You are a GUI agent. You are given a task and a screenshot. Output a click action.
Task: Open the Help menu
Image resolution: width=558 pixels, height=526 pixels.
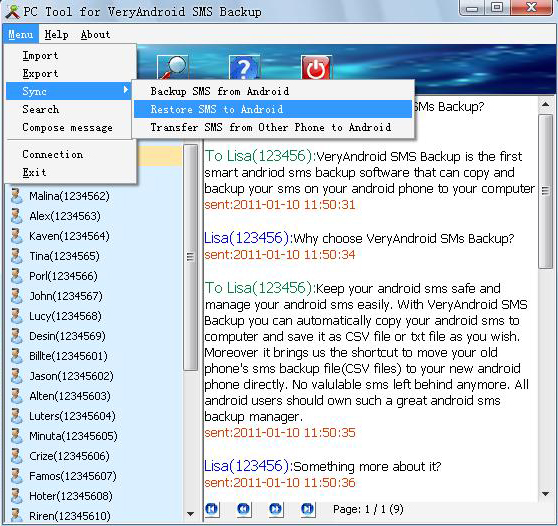point(56,35)
